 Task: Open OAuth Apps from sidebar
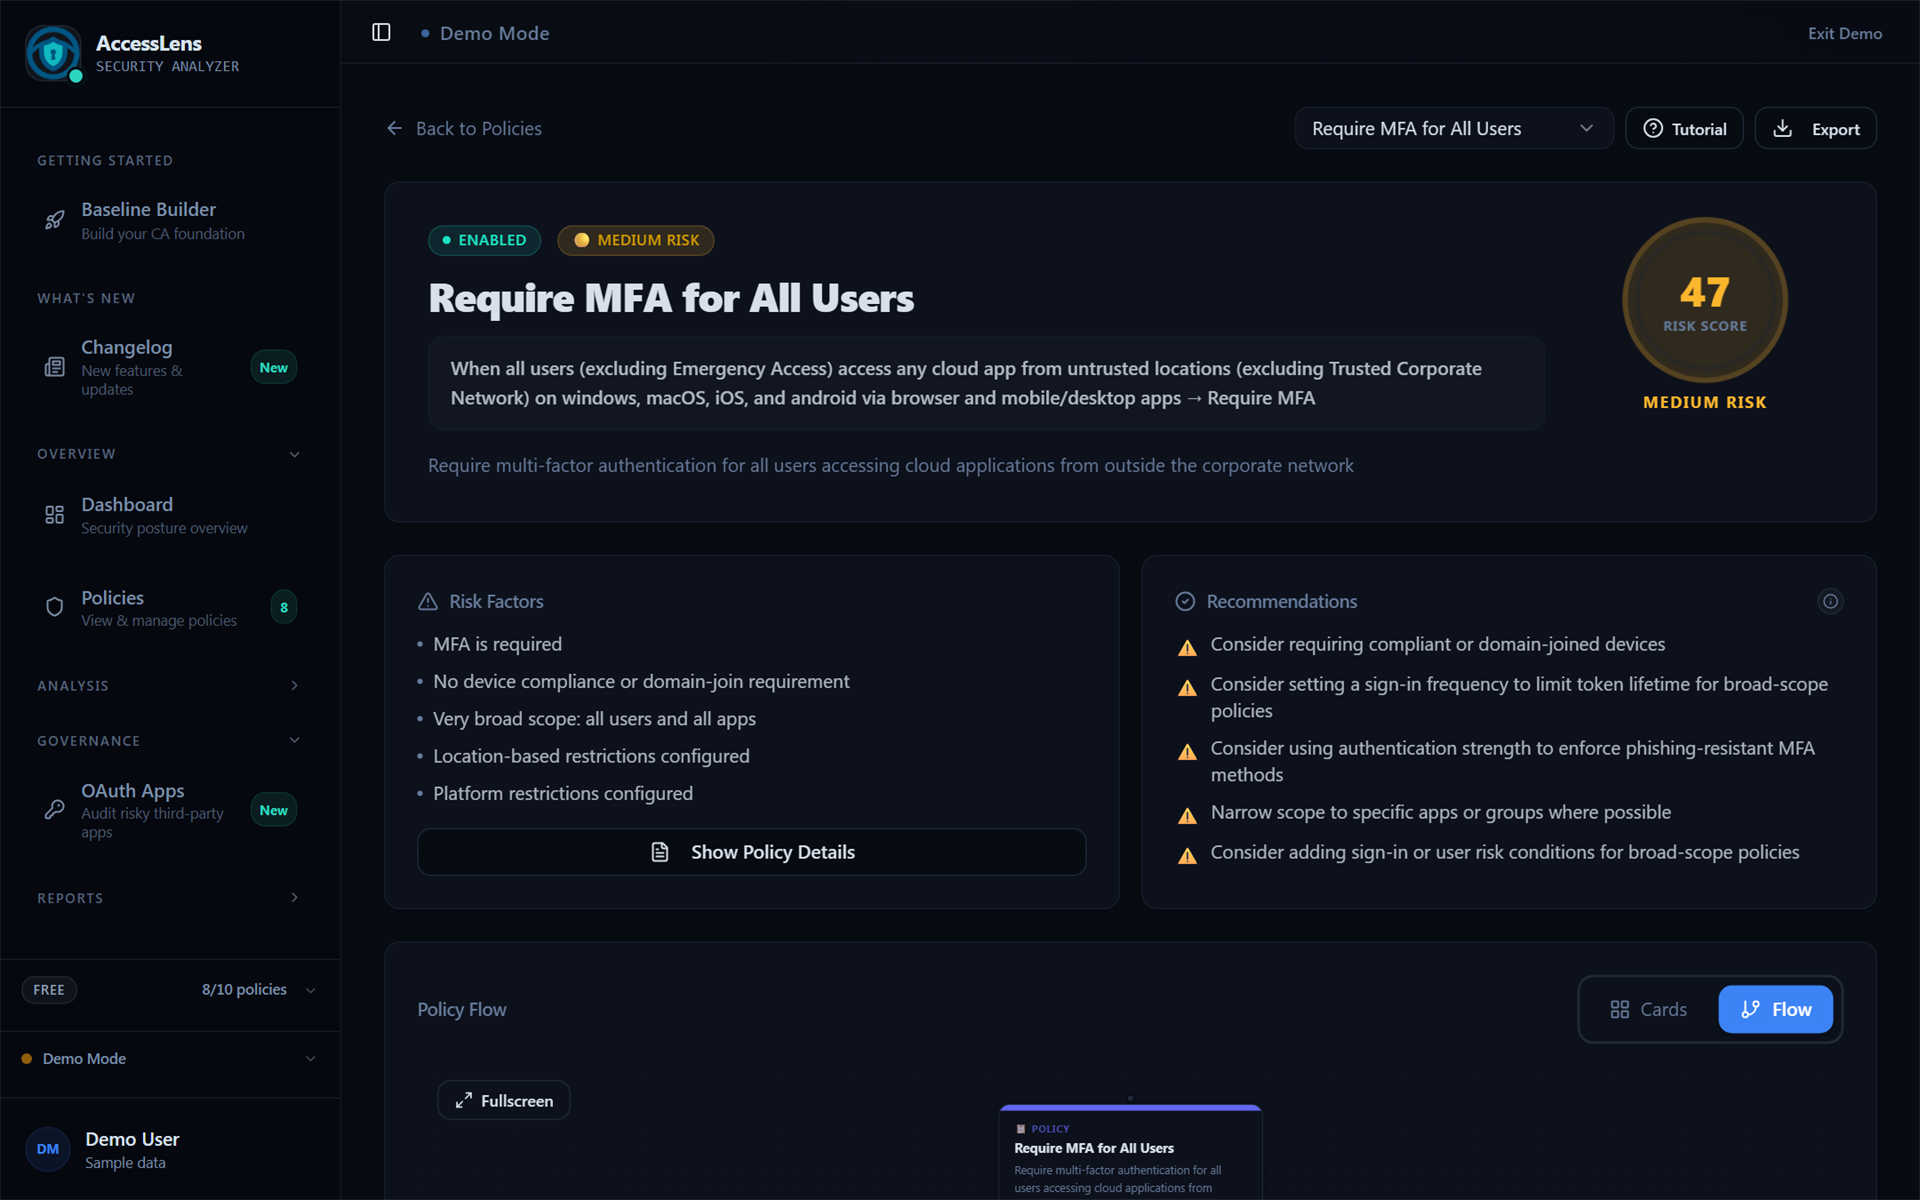point(170,810)
